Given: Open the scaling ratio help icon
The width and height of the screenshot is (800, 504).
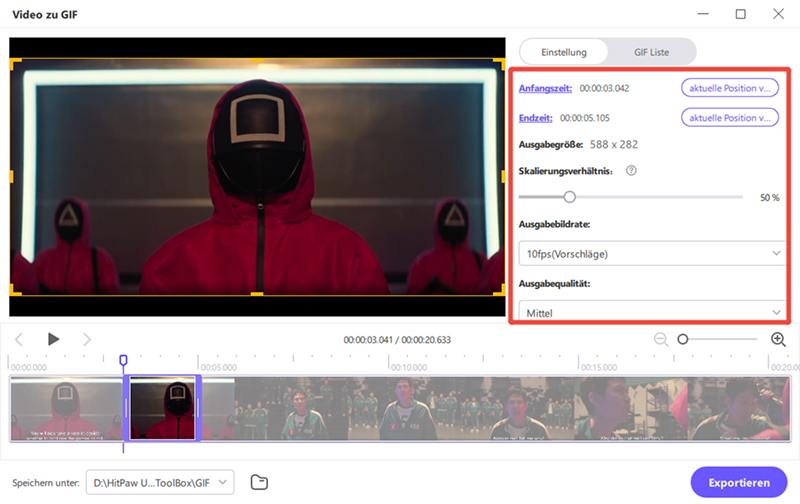Looking at the screenshot, I should click(x=631, y=171).
